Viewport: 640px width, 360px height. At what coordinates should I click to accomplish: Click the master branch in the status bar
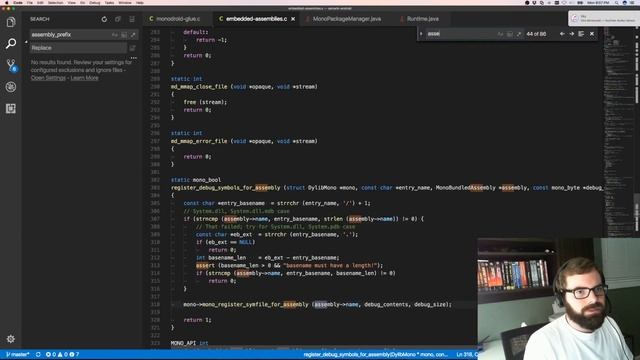tap(18, 354)
